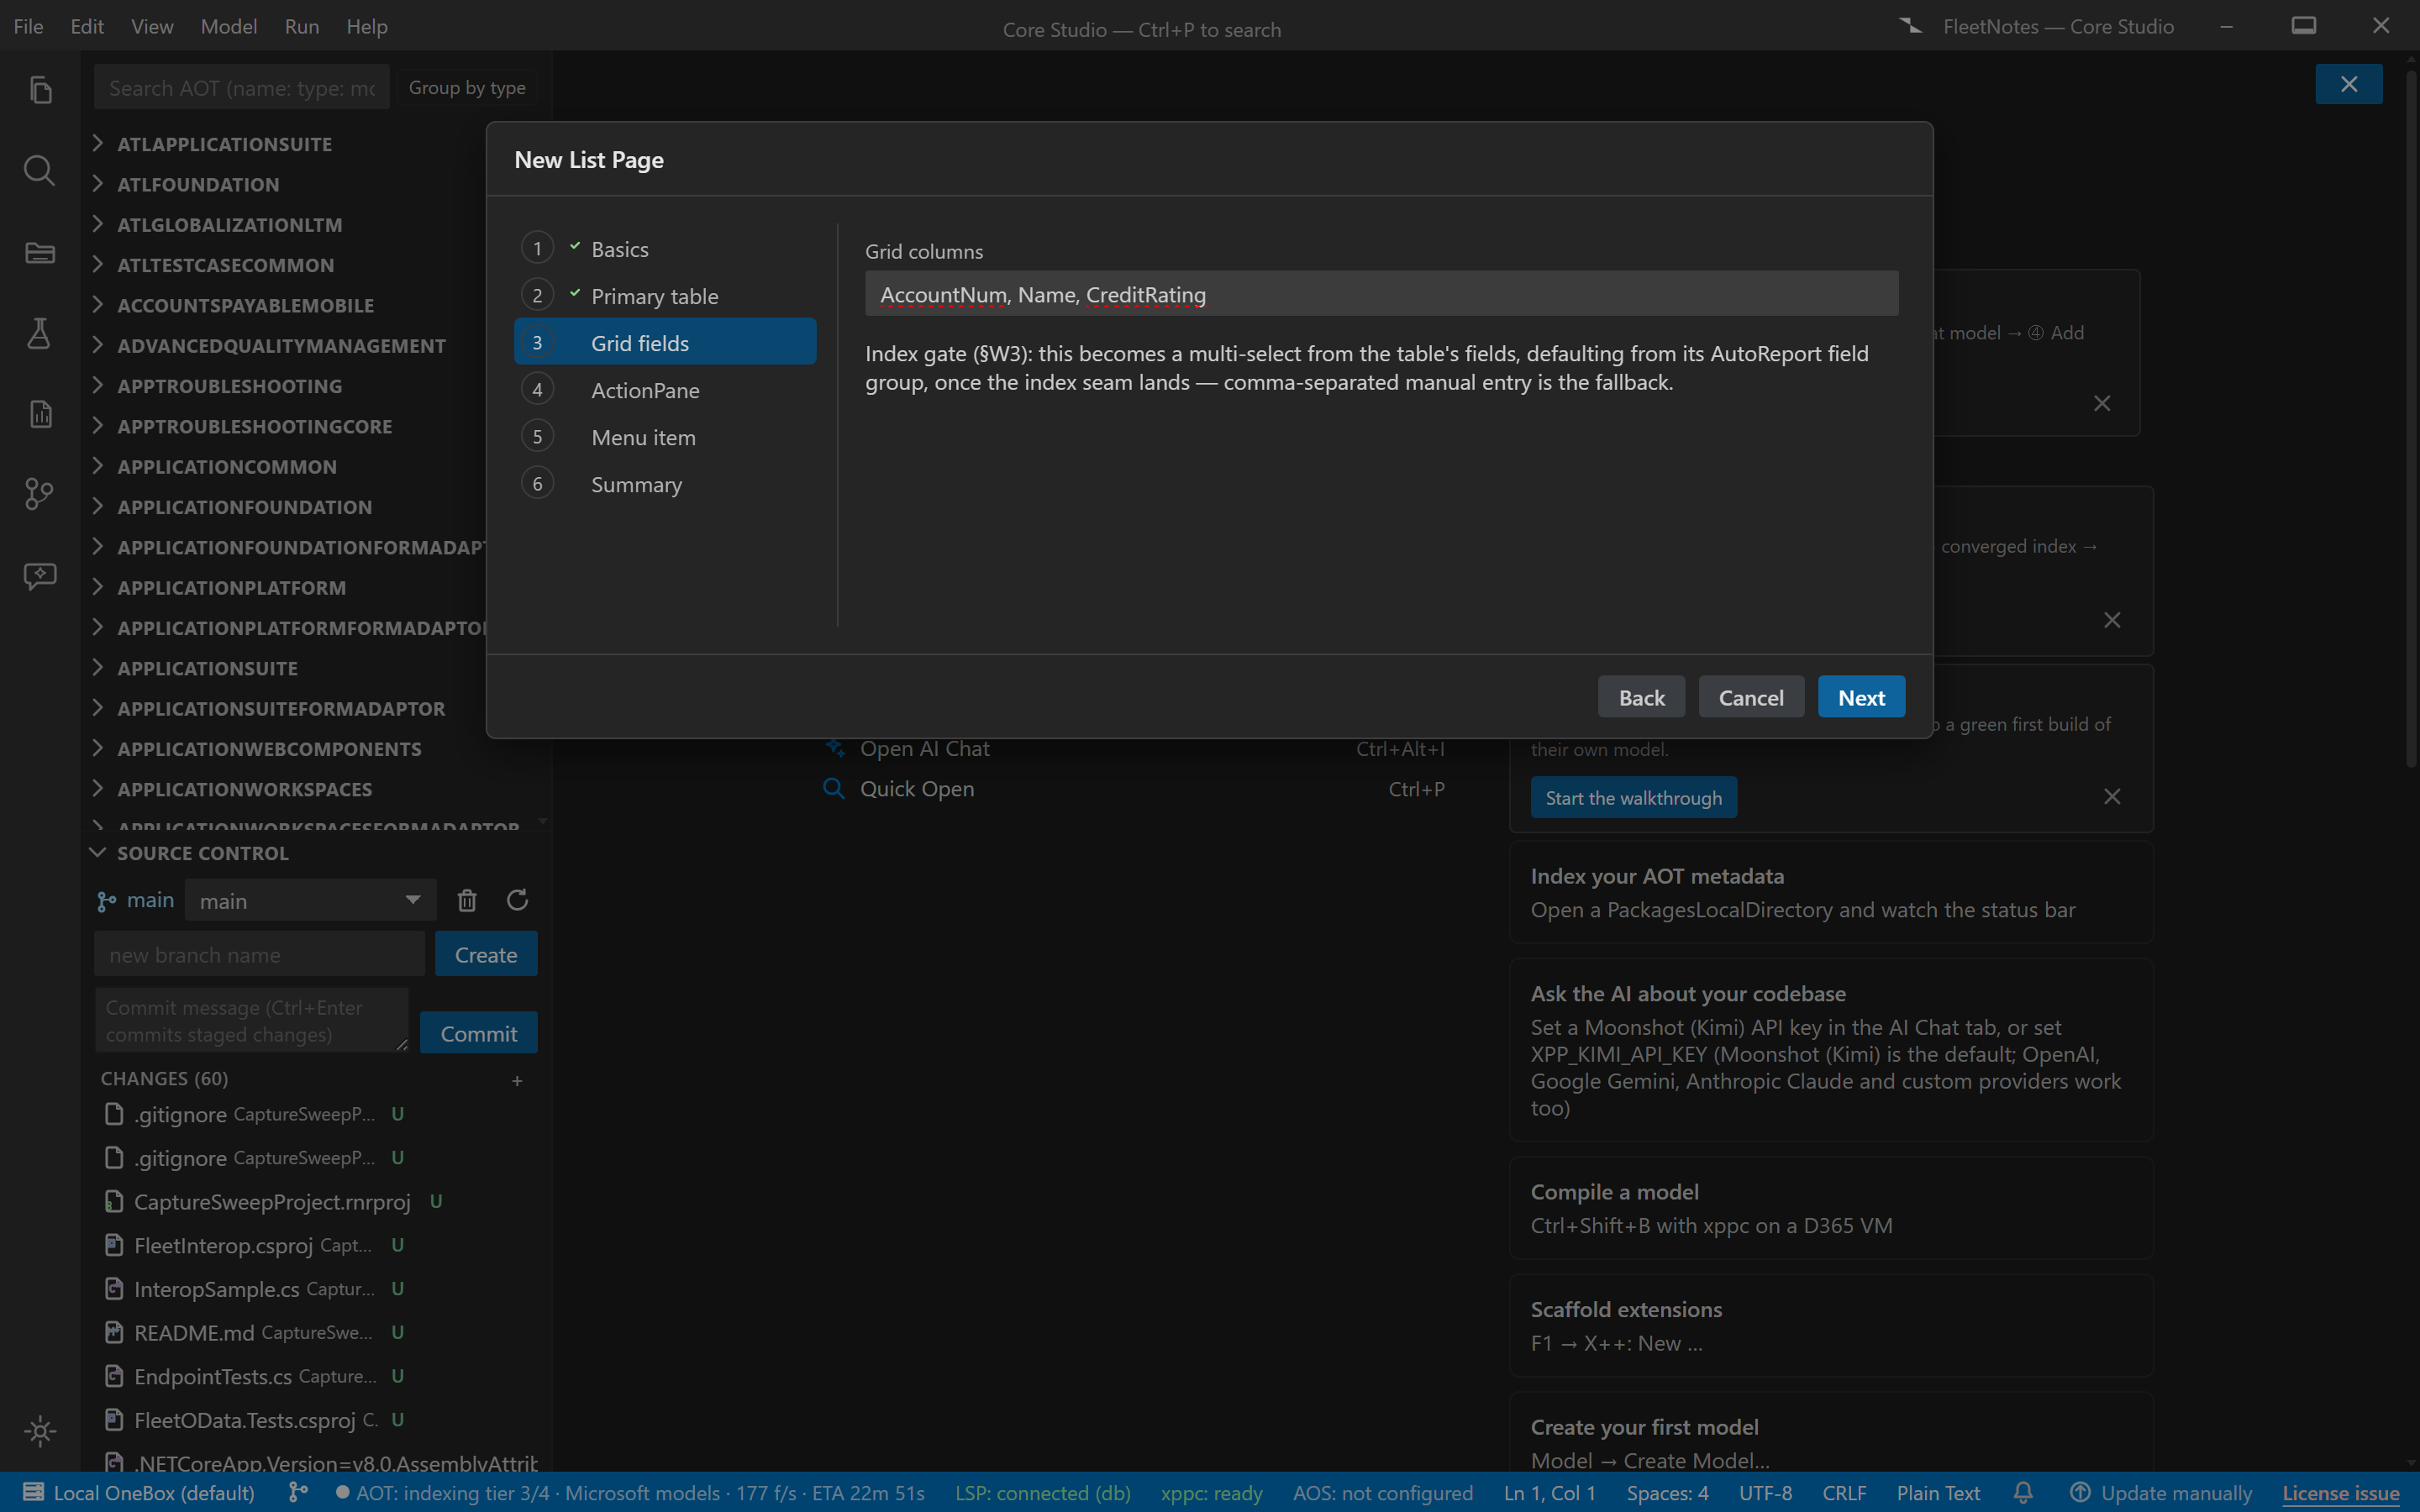Open CaptureSweepProject.rnrproj in changes list
The height and width of the screenshot is (1512, 2420).
pos(272,1201)
